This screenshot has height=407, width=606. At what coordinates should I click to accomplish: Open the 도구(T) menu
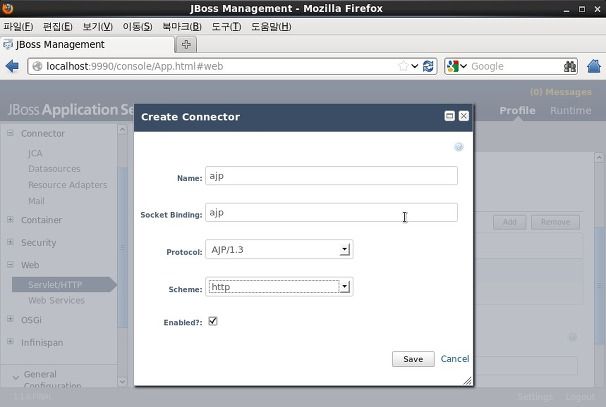[x=226, y=26]
